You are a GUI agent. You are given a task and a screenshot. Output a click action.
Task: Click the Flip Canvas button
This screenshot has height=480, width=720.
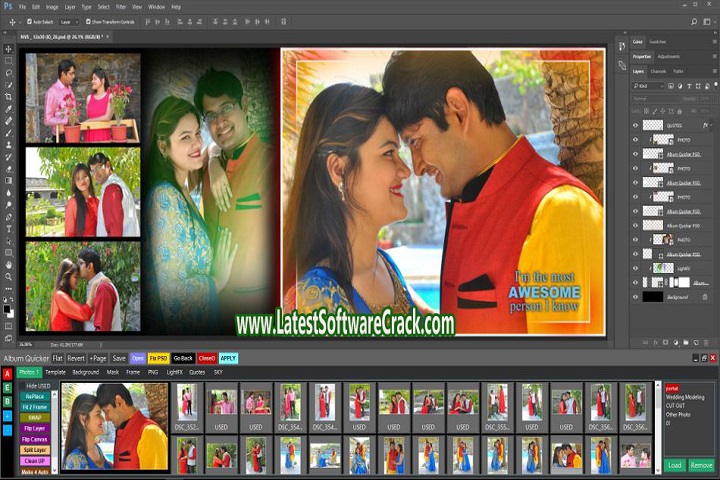click(x=35, y=440)
